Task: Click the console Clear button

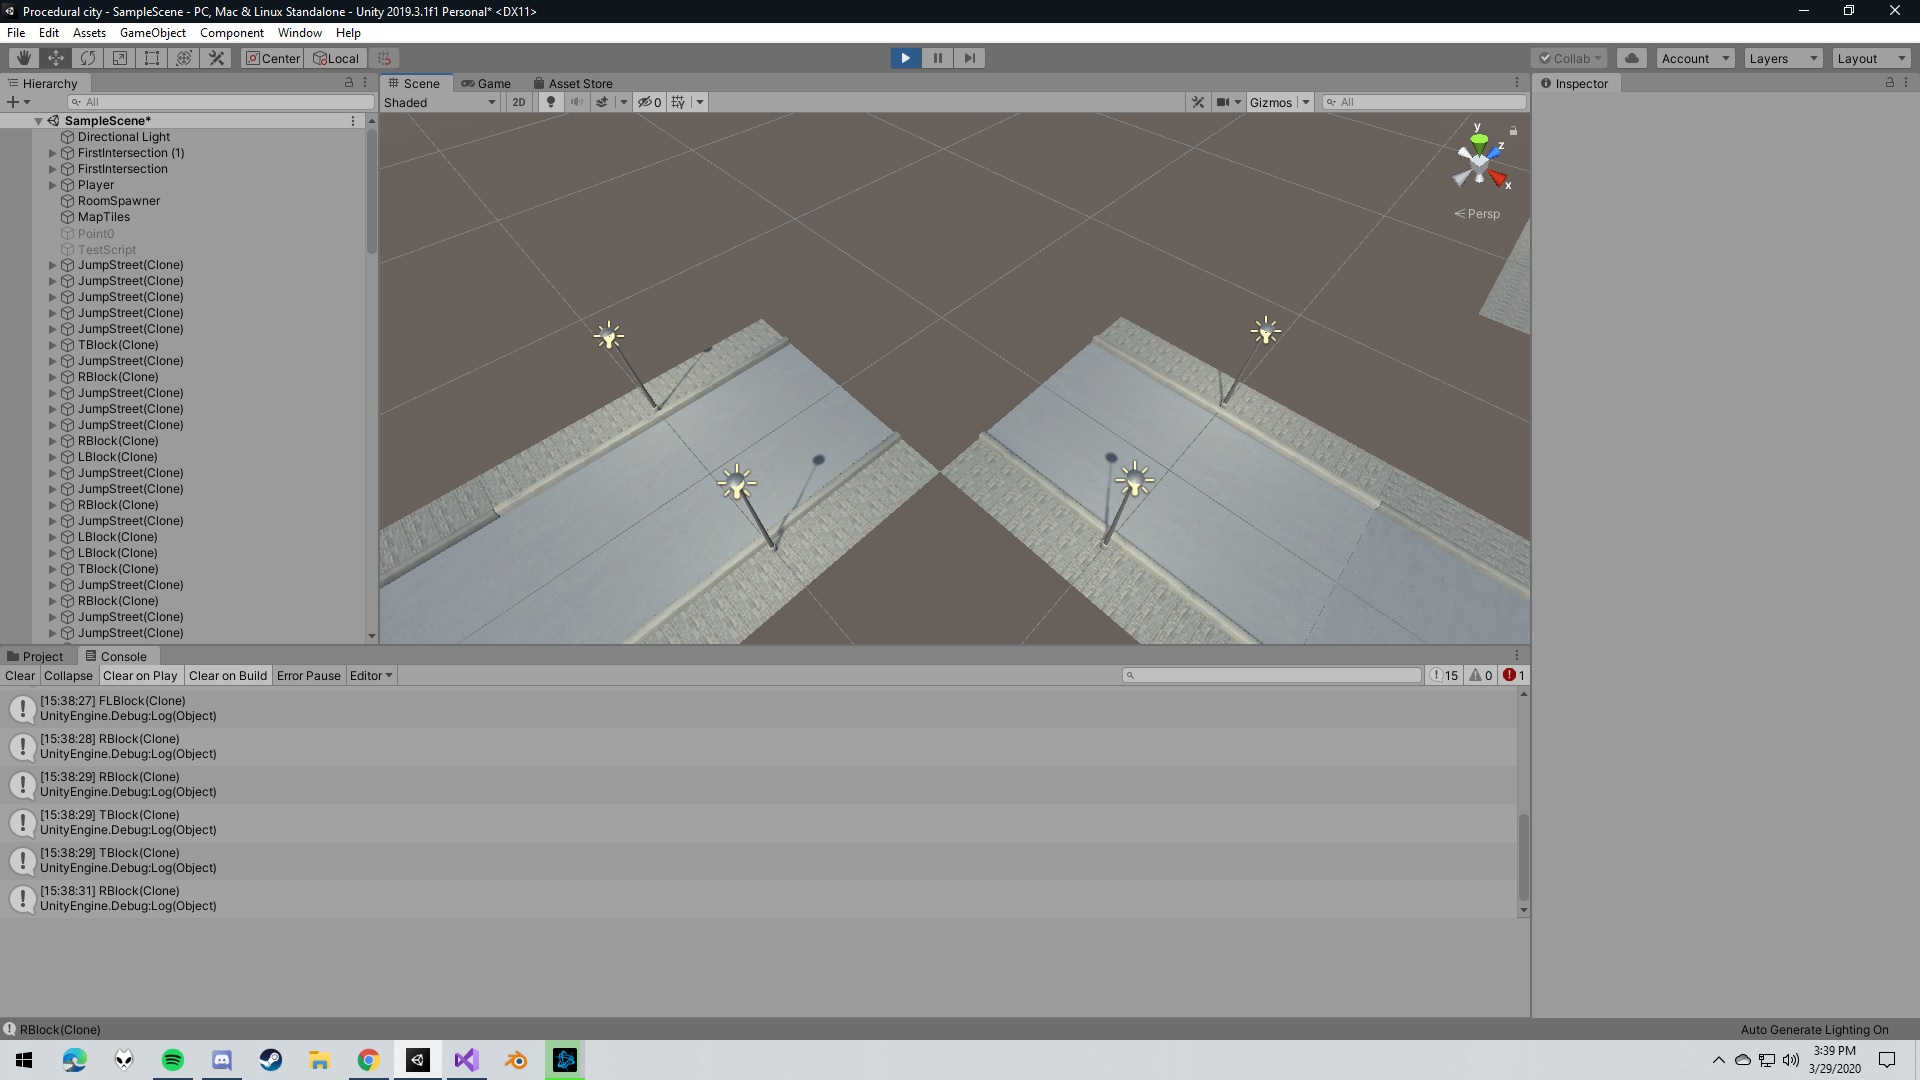Action: 19,676
